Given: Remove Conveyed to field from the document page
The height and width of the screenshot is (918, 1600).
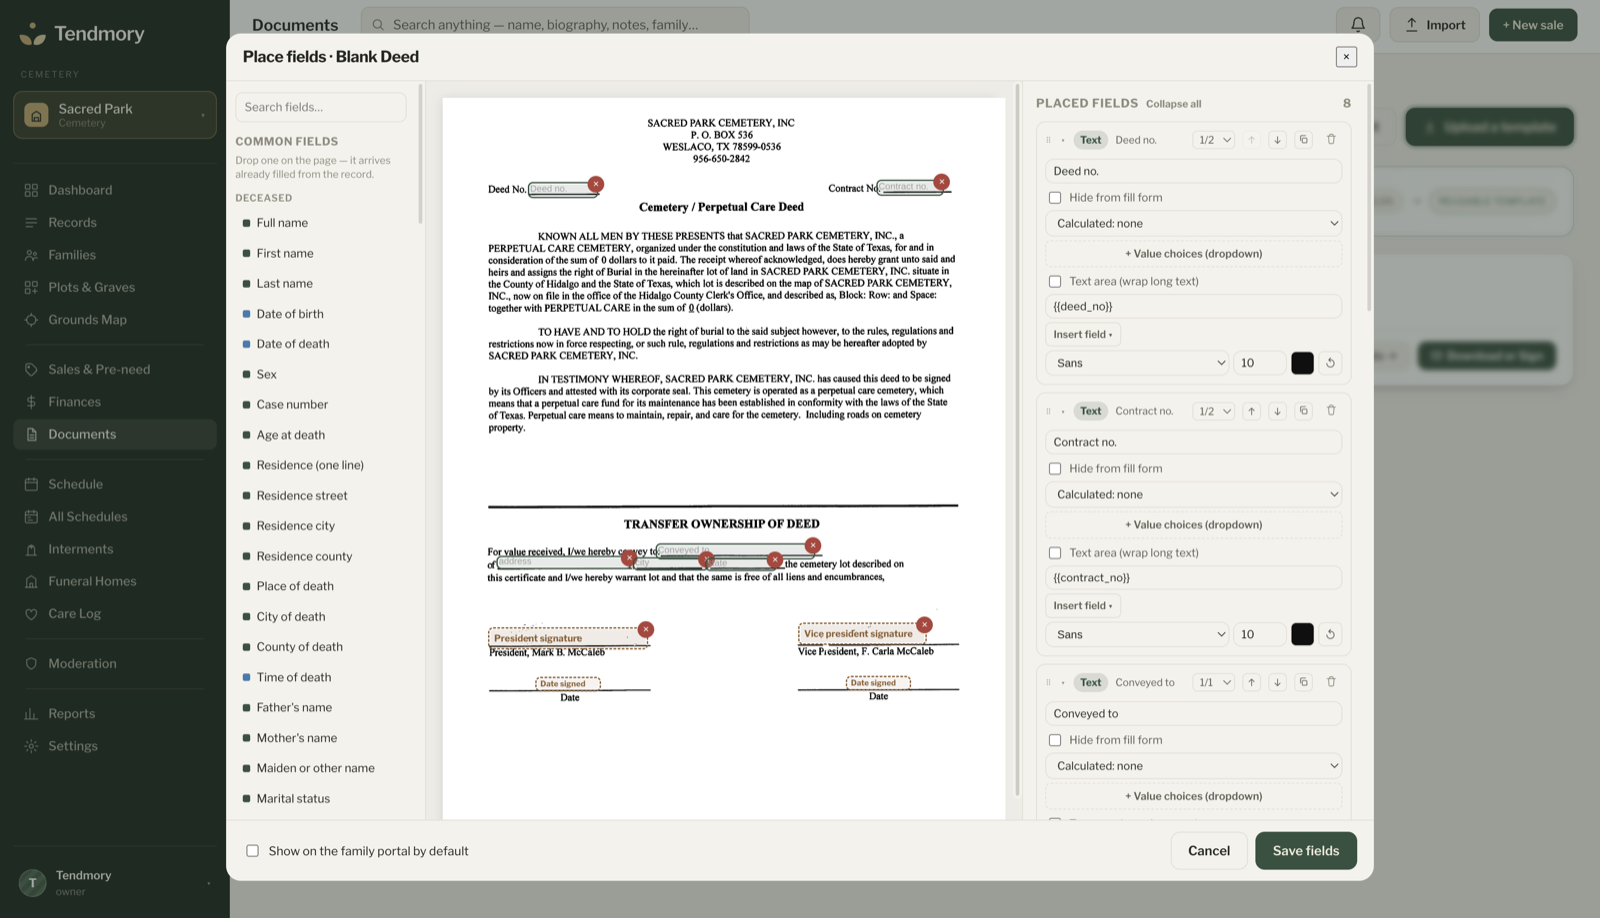Looking at the screenshot, I should (x=813, y=546).
